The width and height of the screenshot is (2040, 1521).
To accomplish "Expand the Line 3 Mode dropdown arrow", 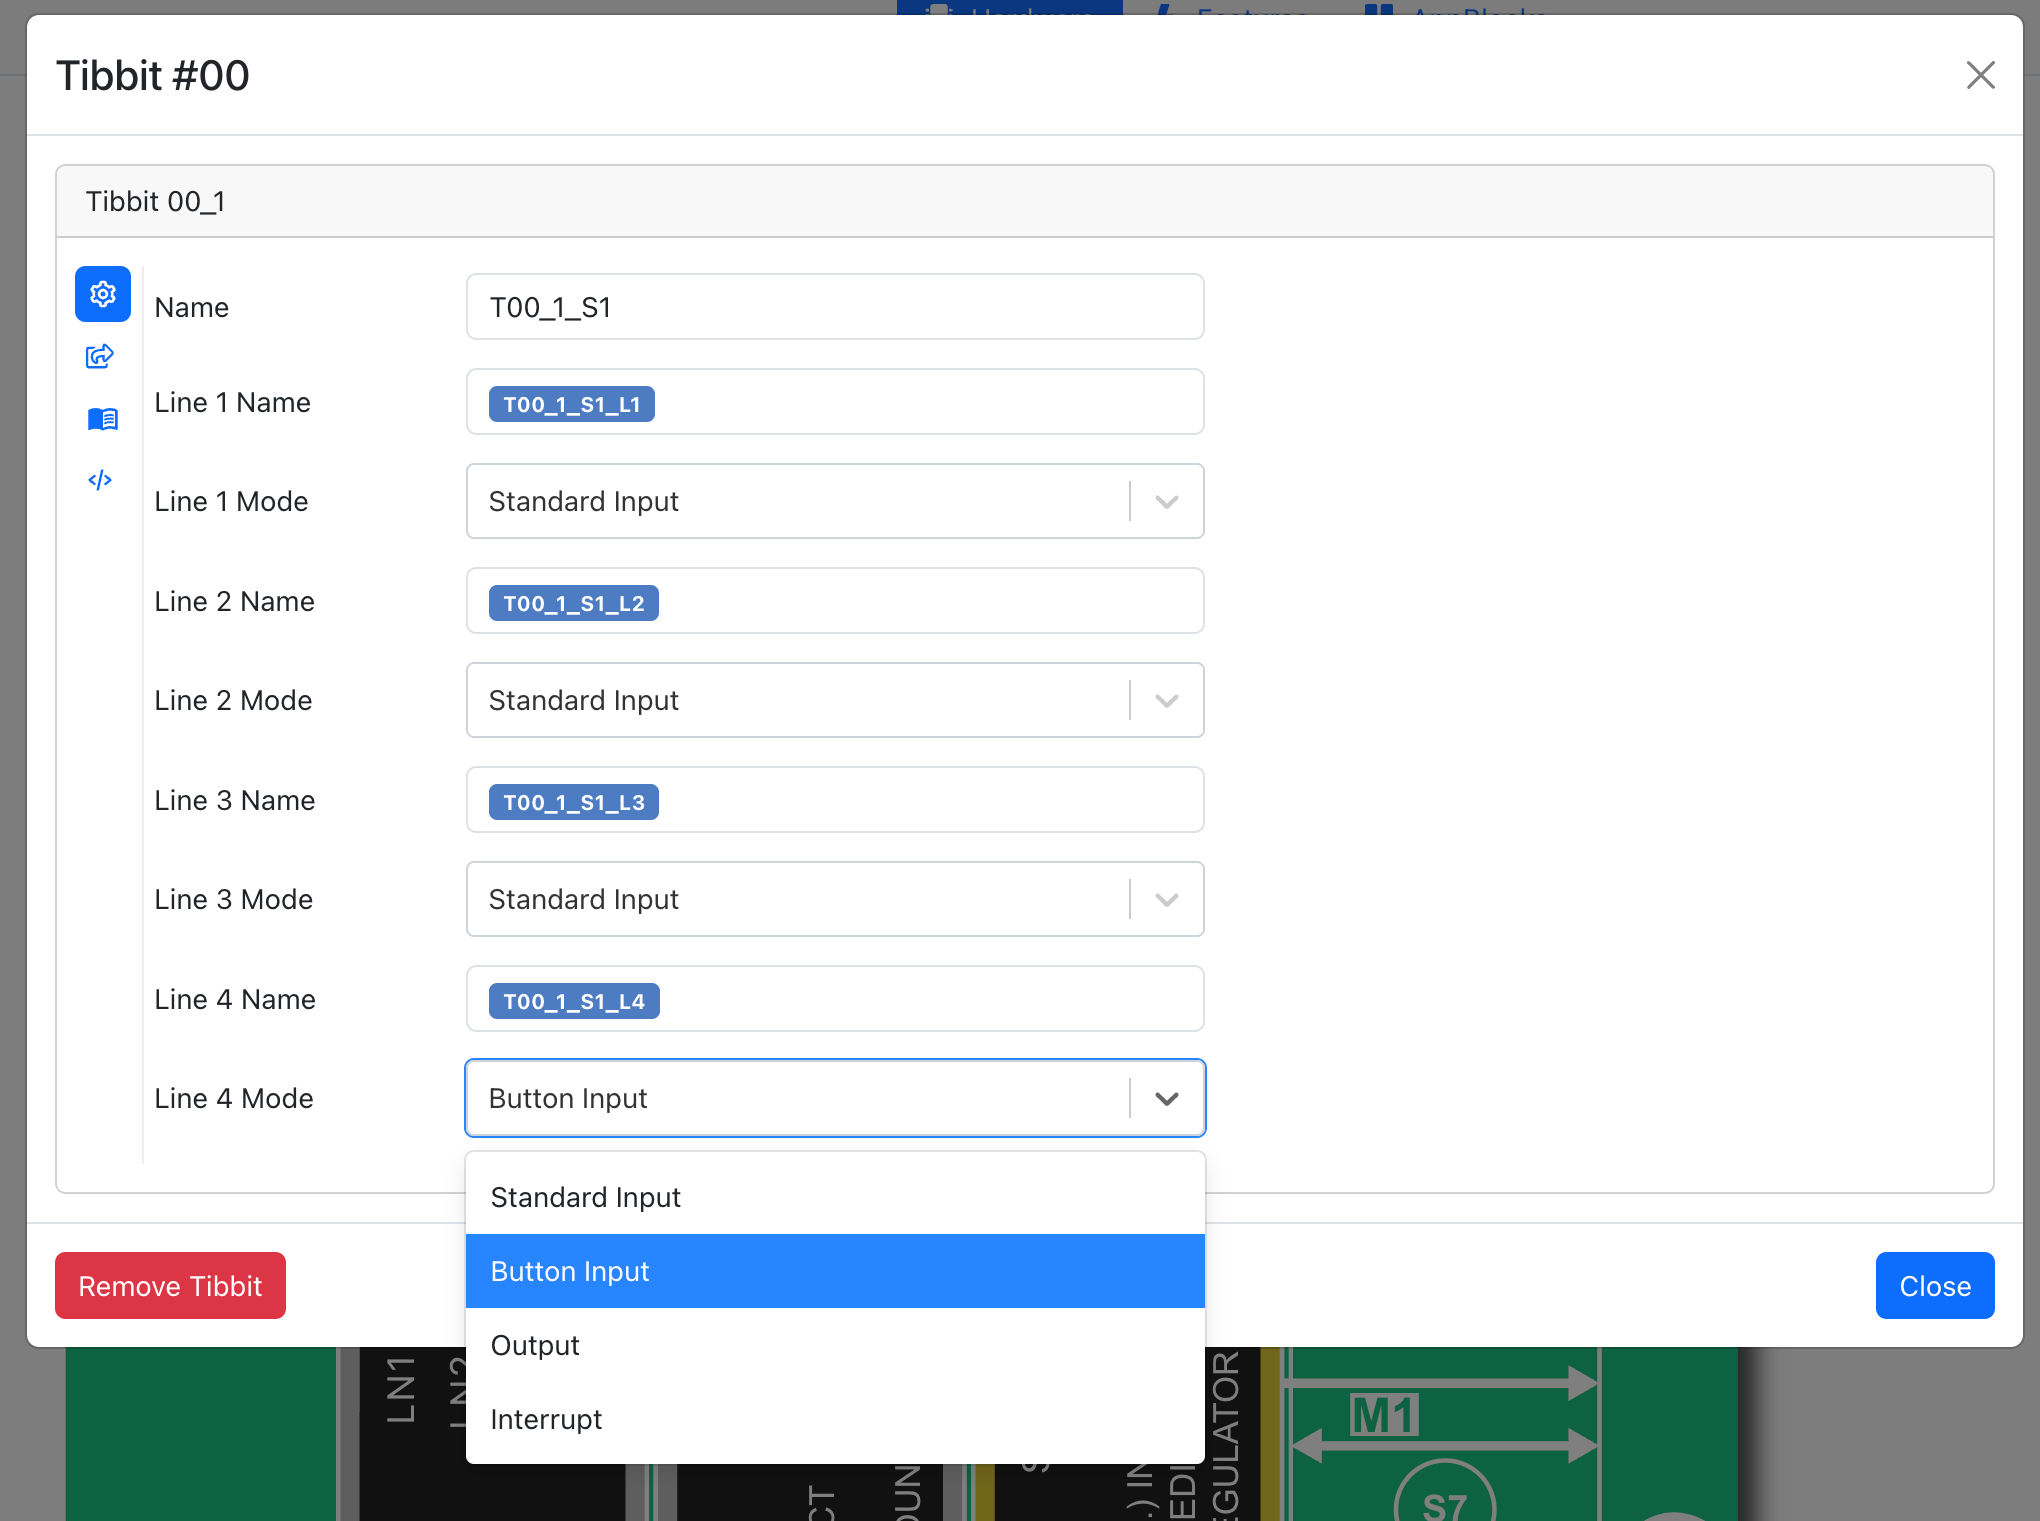I will (x=1166, y=899).
